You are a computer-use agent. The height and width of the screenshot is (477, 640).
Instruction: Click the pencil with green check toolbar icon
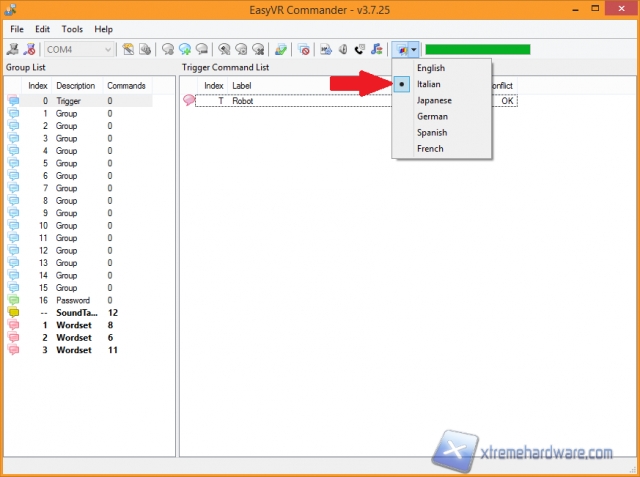pyautogui.click(x=282, y=49)
